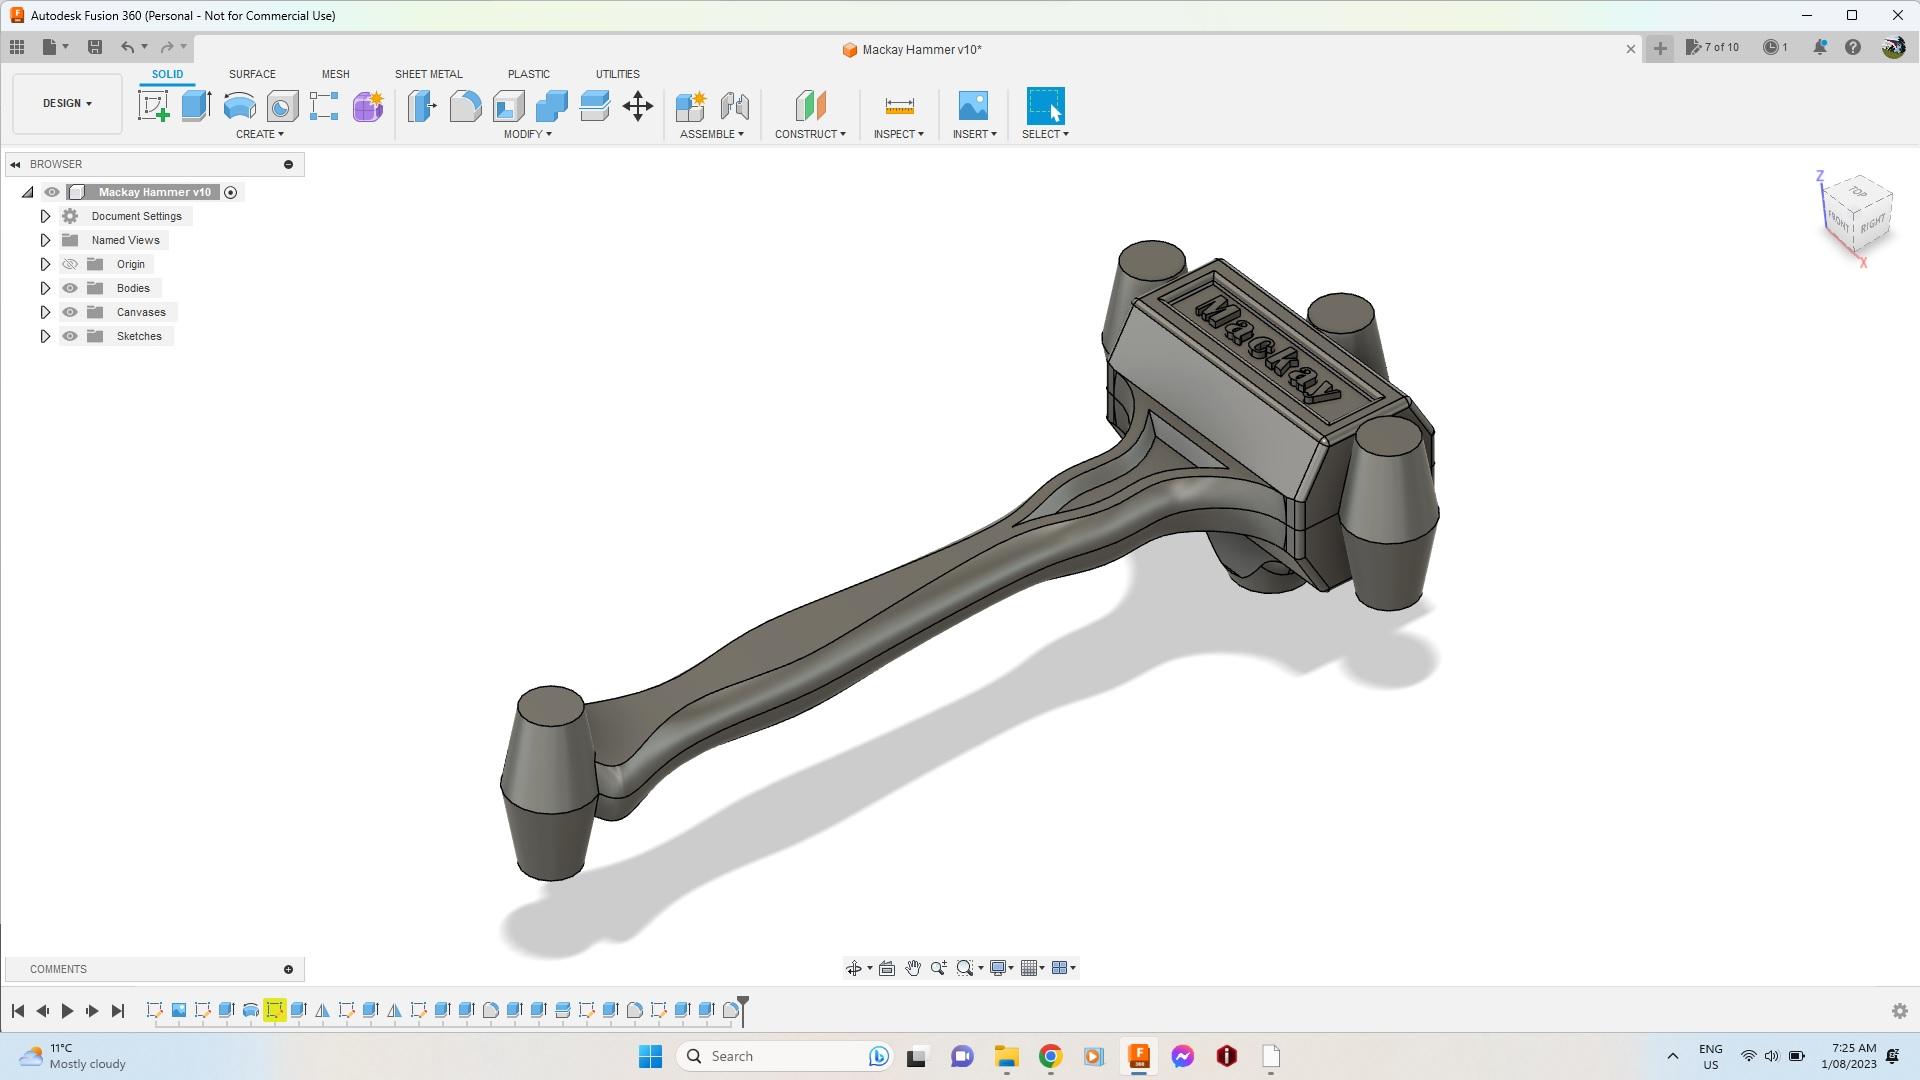
Task: Expand the Document Settings node
Action: point(45,216)
